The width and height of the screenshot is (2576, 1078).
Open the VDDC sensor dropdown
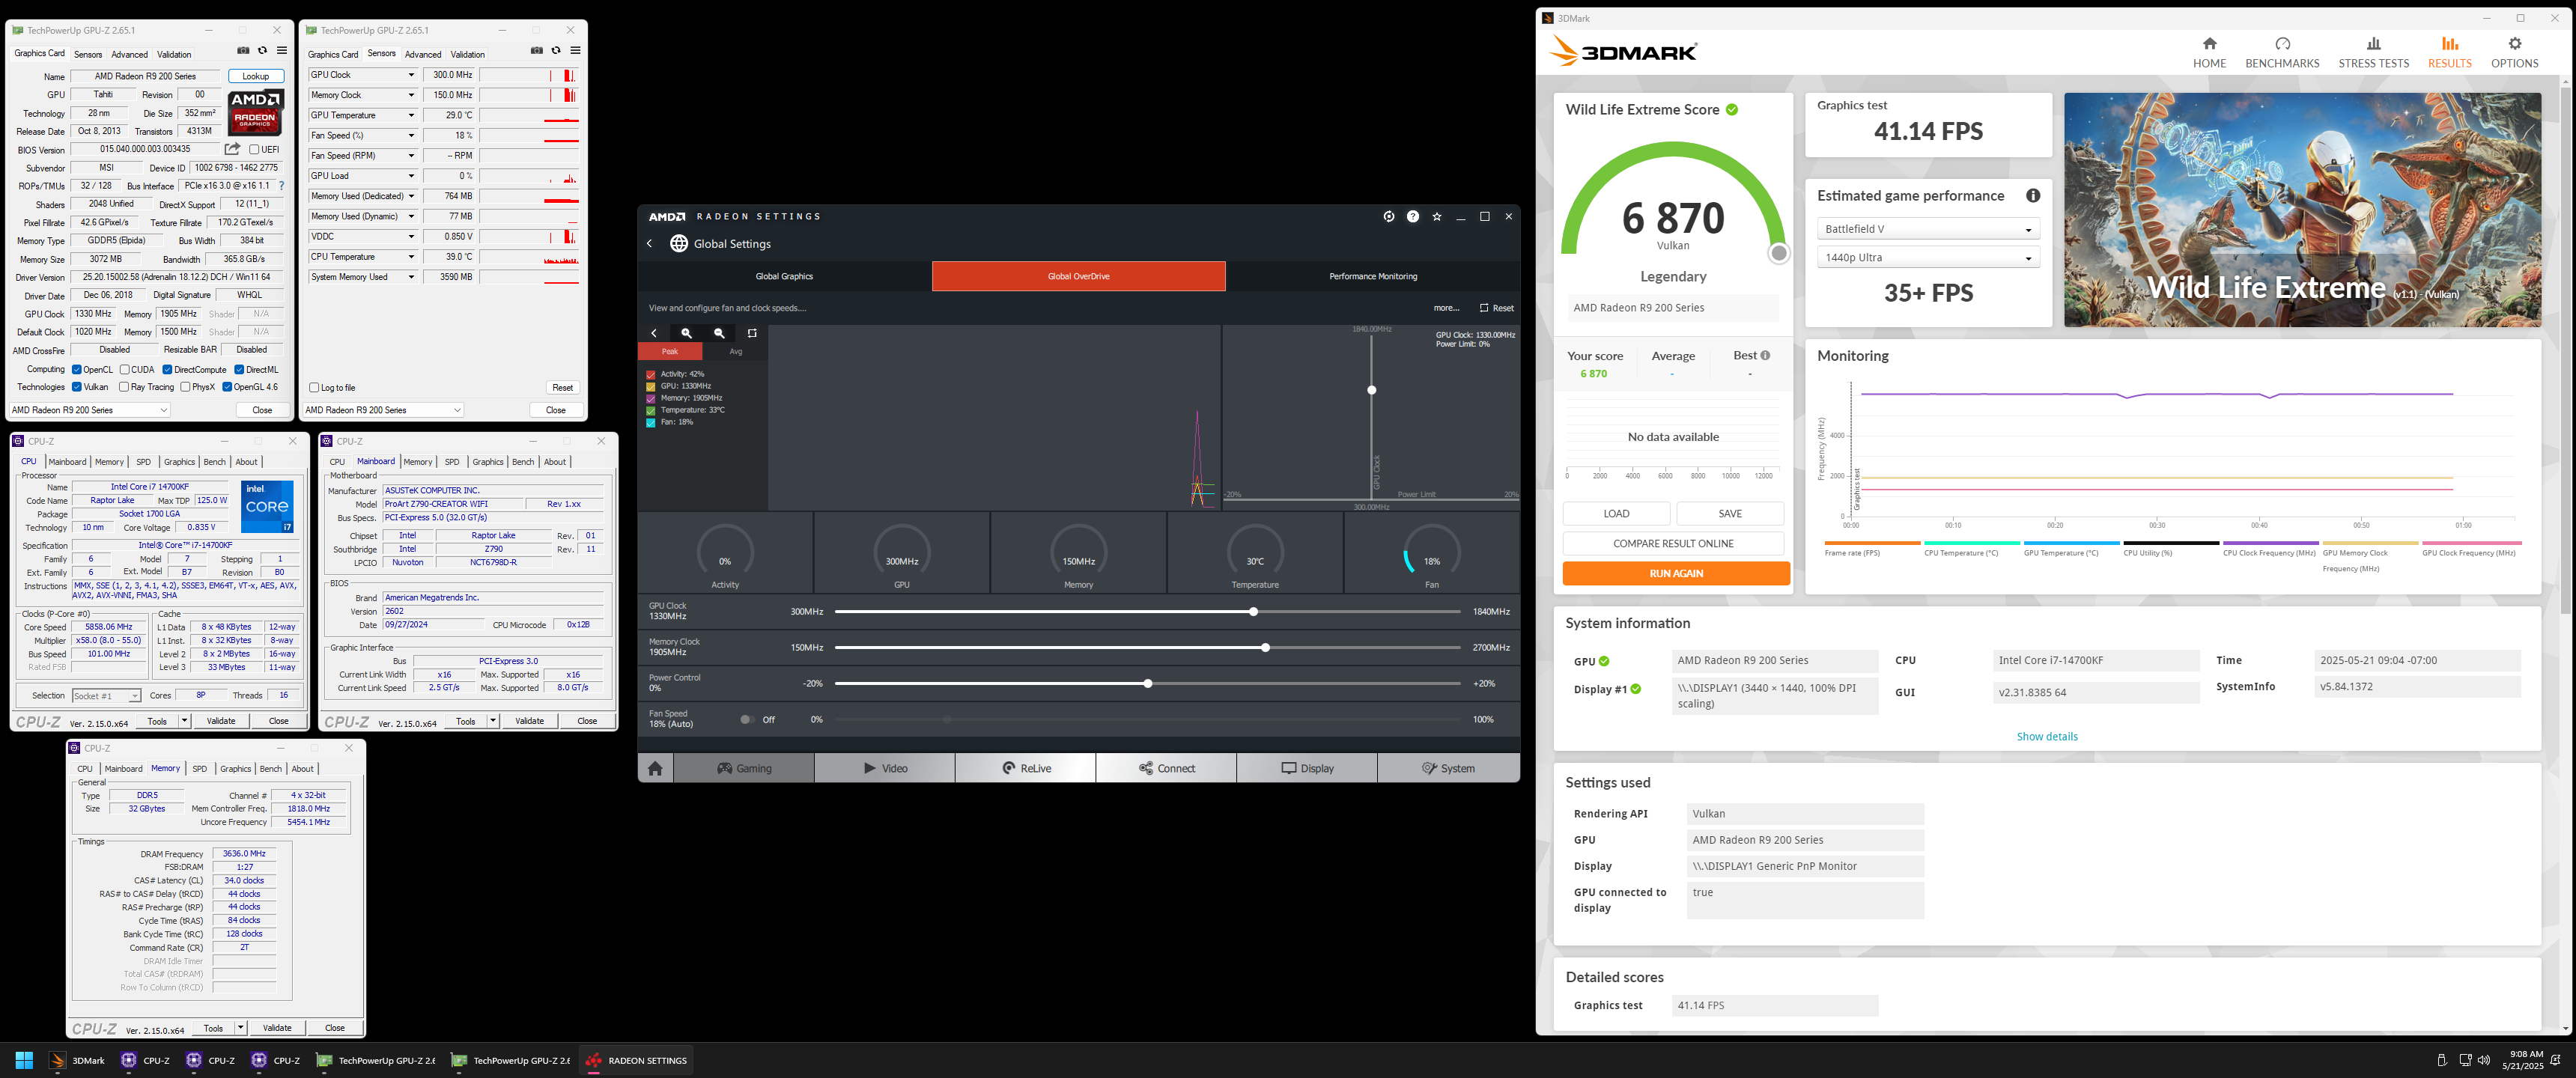pos(410,236)
